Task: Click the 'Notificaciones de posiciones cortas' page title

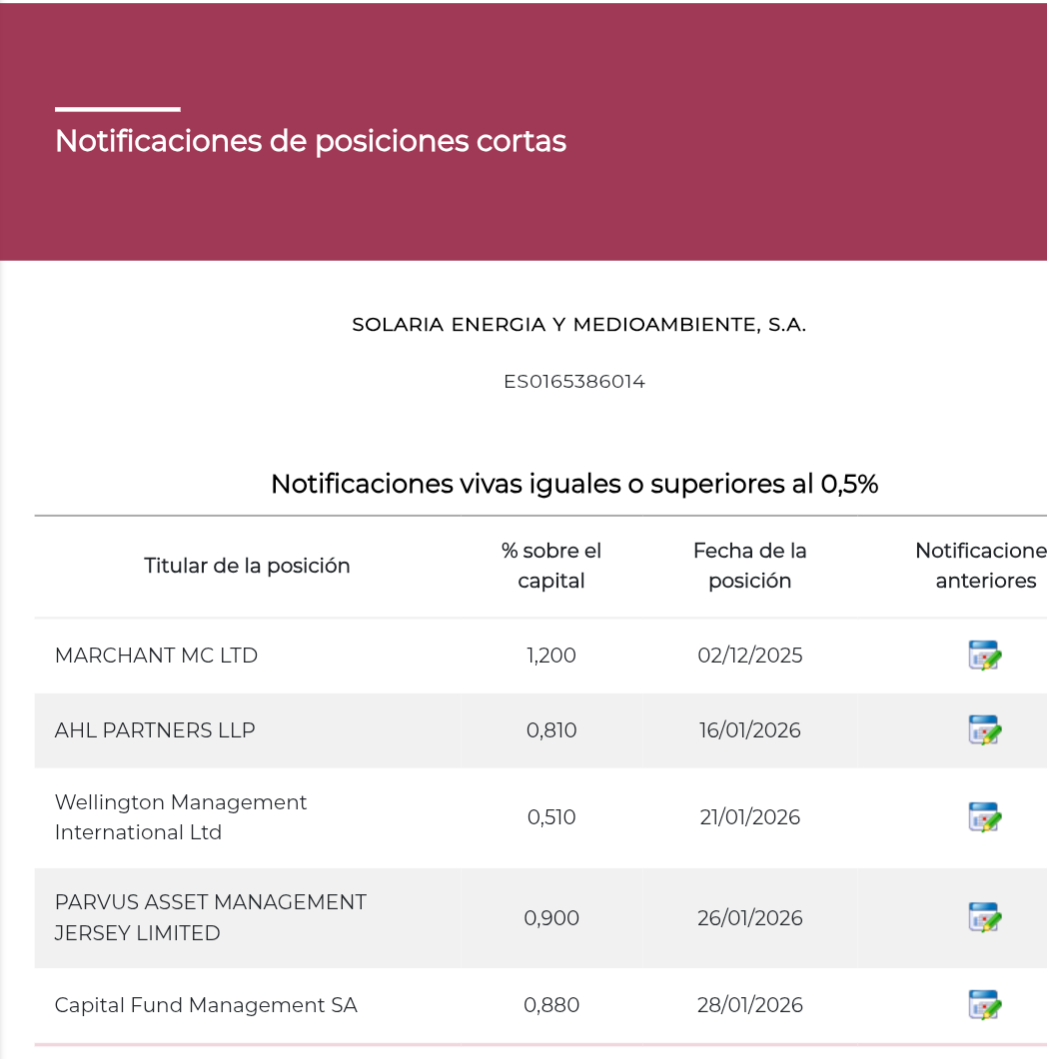Action: pos(310,141)
